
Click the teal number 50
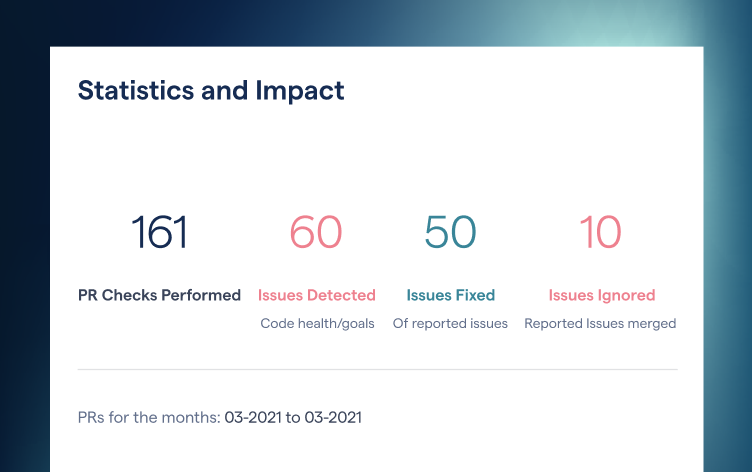450,233
